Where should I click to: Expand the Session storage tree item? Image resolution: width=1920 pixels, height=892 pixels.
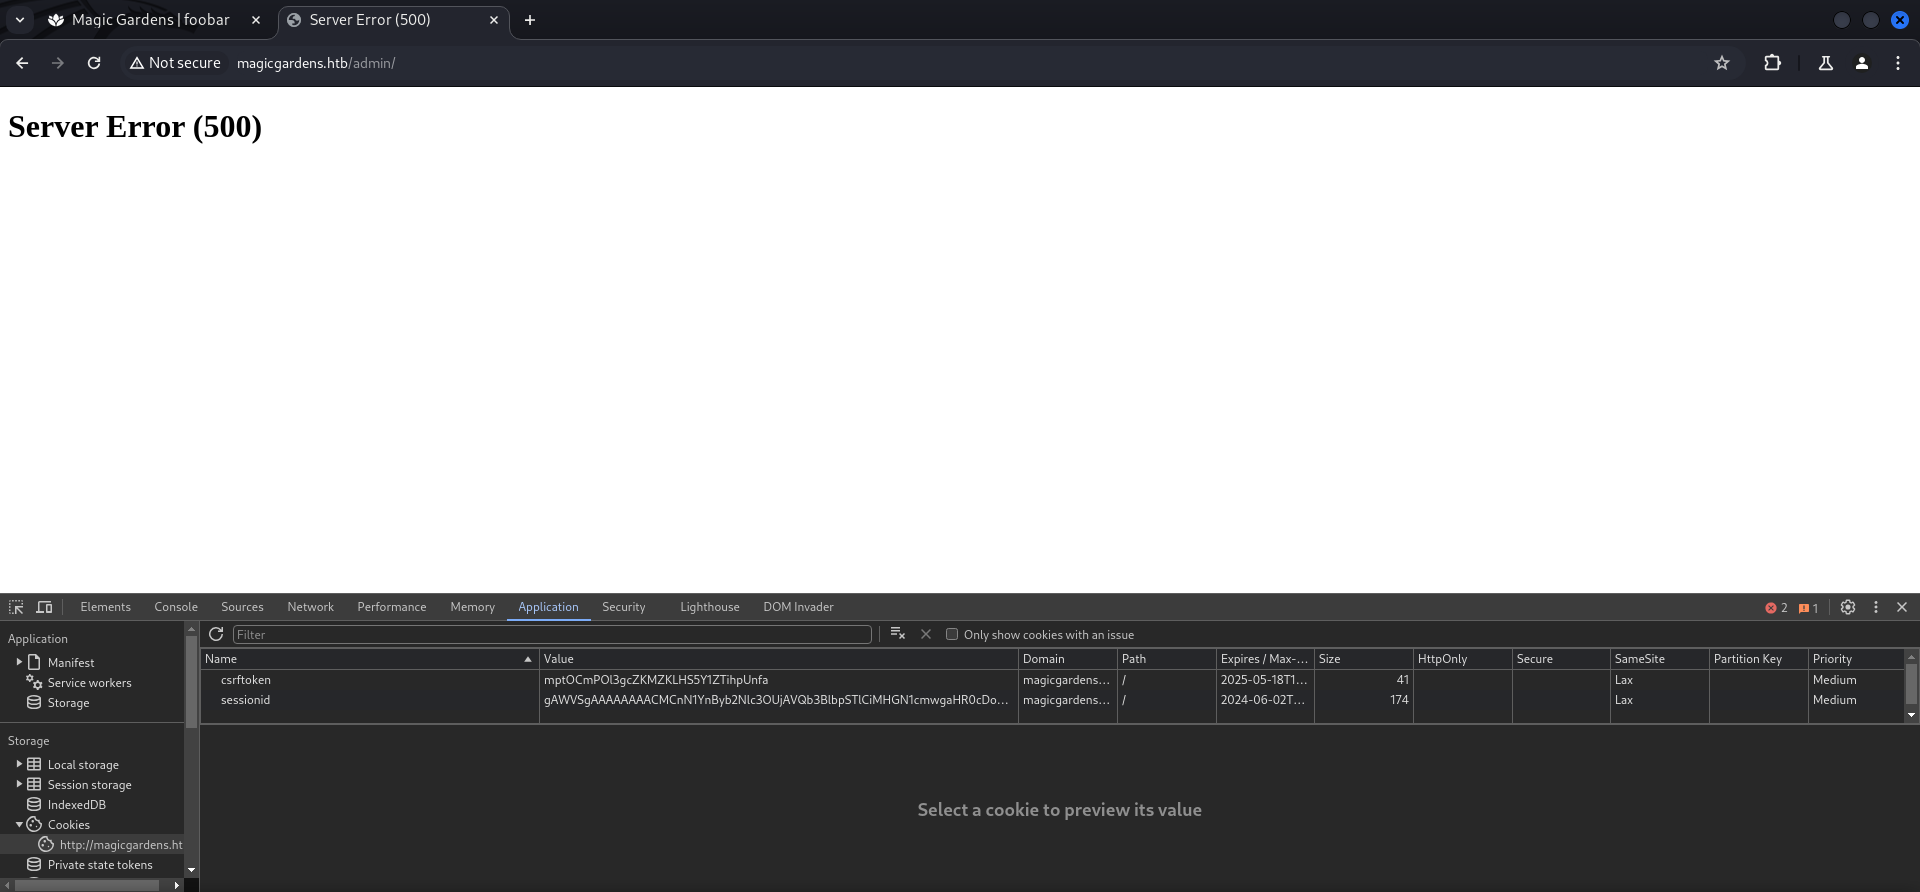pos(19,784)
